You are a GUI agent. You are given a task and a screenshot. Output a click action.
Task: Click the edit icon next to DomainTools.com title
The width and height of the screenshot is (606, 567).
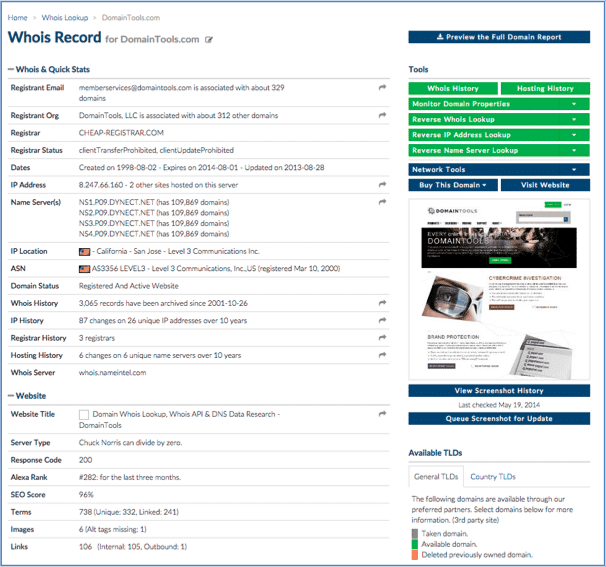point(209,39)
